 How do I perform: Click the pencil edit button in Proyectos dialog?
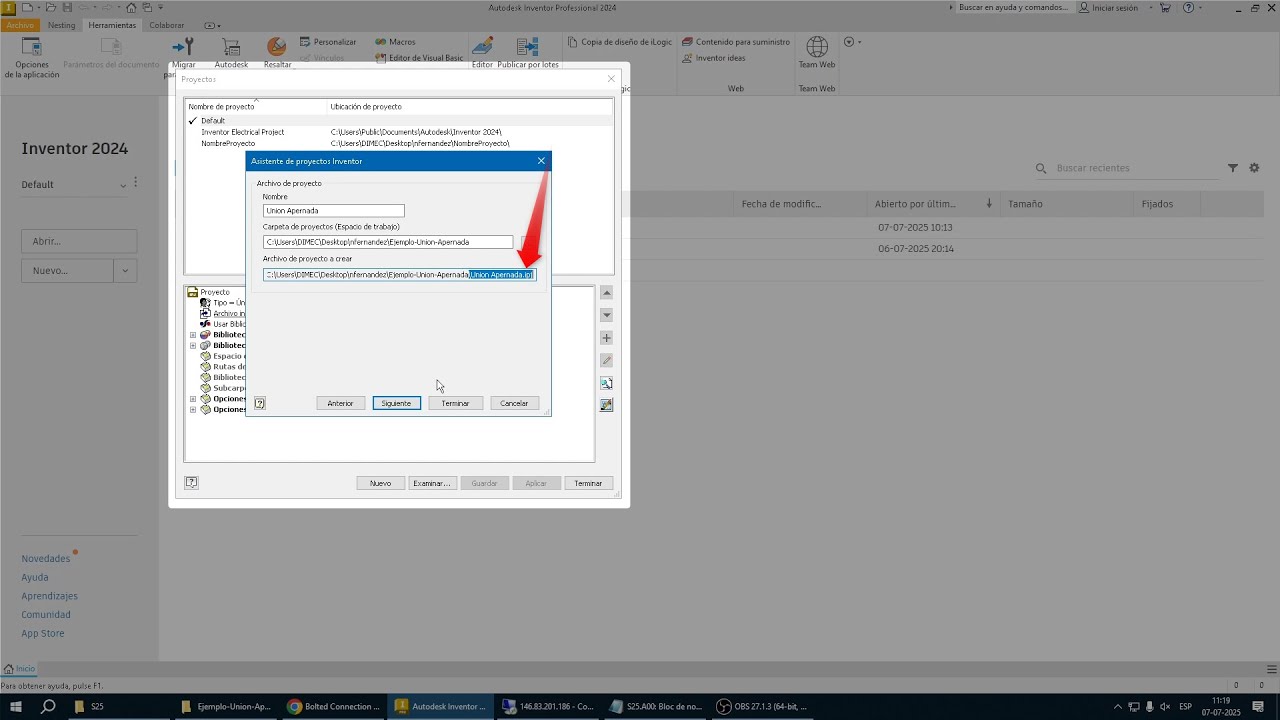(606, 360)
